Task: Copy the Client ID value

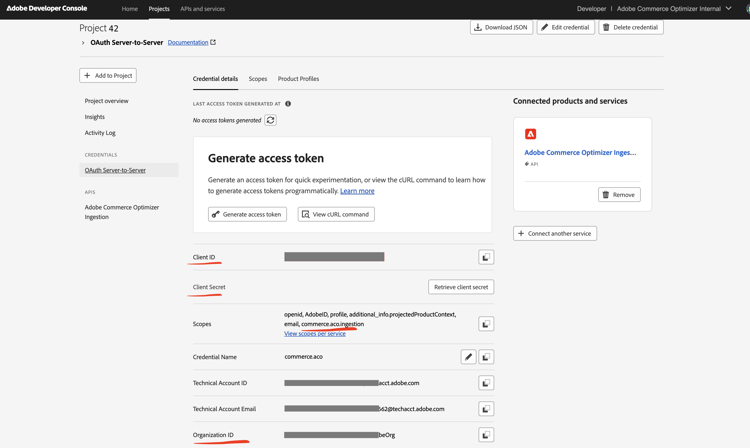Action: tap(486, 257)
